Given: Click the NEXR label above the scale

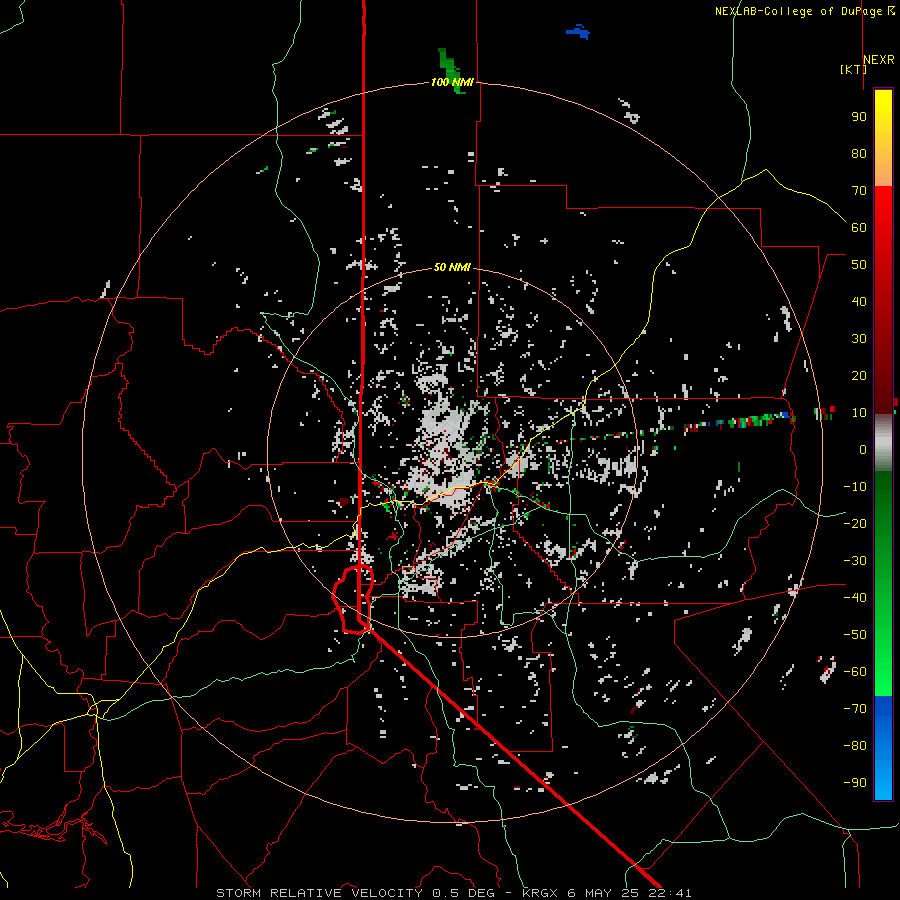Looking at the screenshot, I should (879, 60).
